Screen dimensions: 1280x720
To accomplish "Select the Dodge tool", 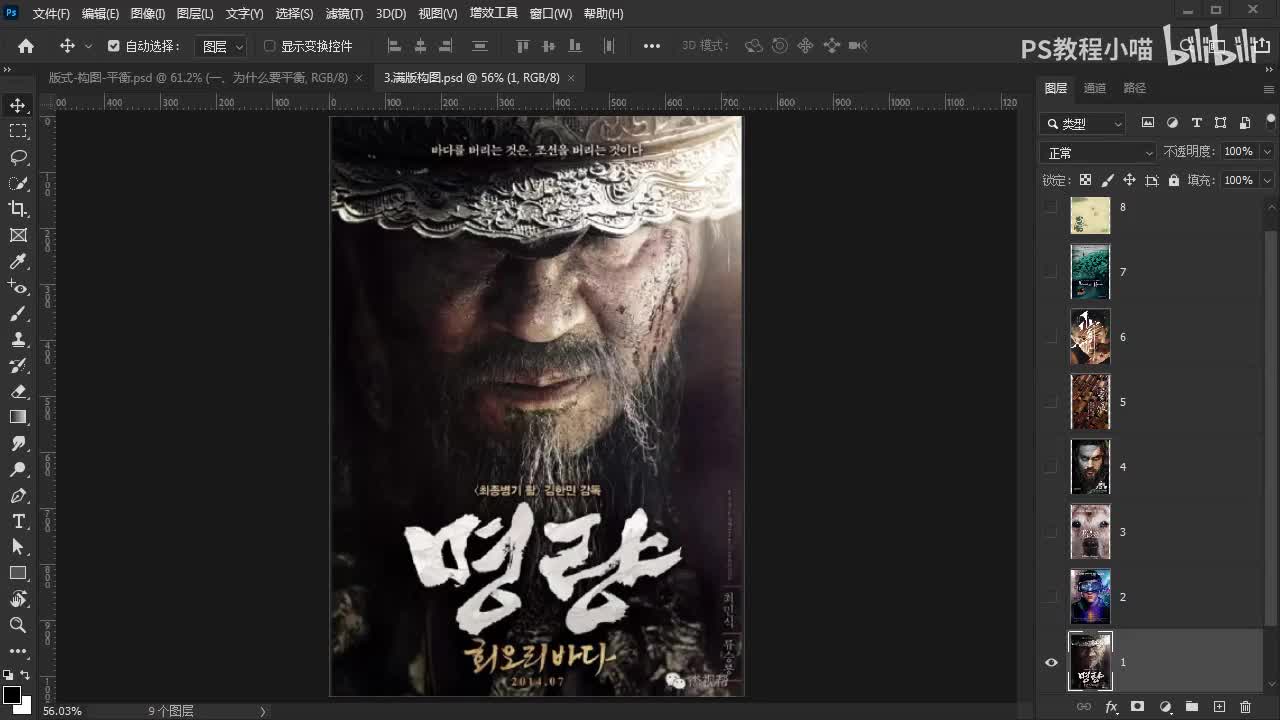I will click(x=18, y=469).
